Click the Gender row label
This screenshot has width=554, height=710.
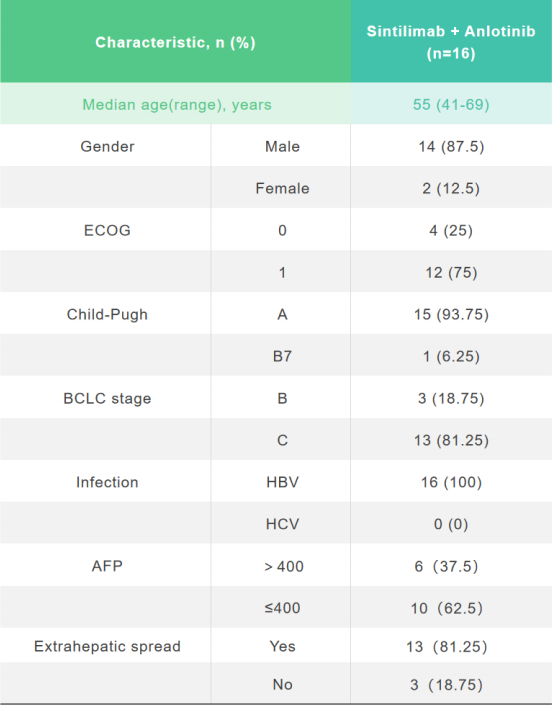107,147
